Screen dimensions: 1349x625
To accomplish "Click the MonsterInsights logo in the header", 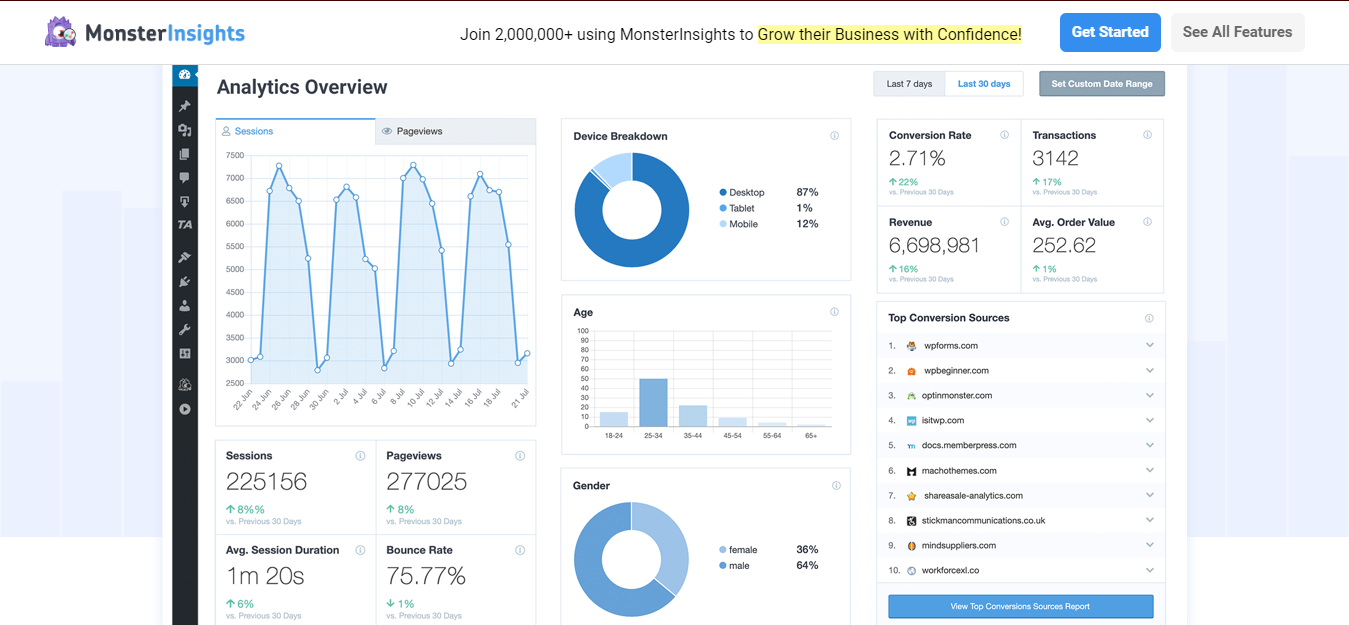I will coord(145,32).
